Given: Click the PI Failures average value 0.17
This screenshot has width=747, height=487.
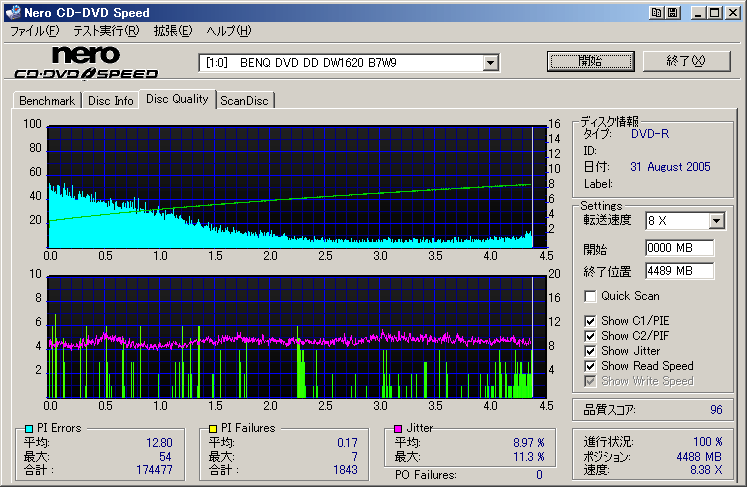Looking at the screenshot, I should click(x=347, y=443).
